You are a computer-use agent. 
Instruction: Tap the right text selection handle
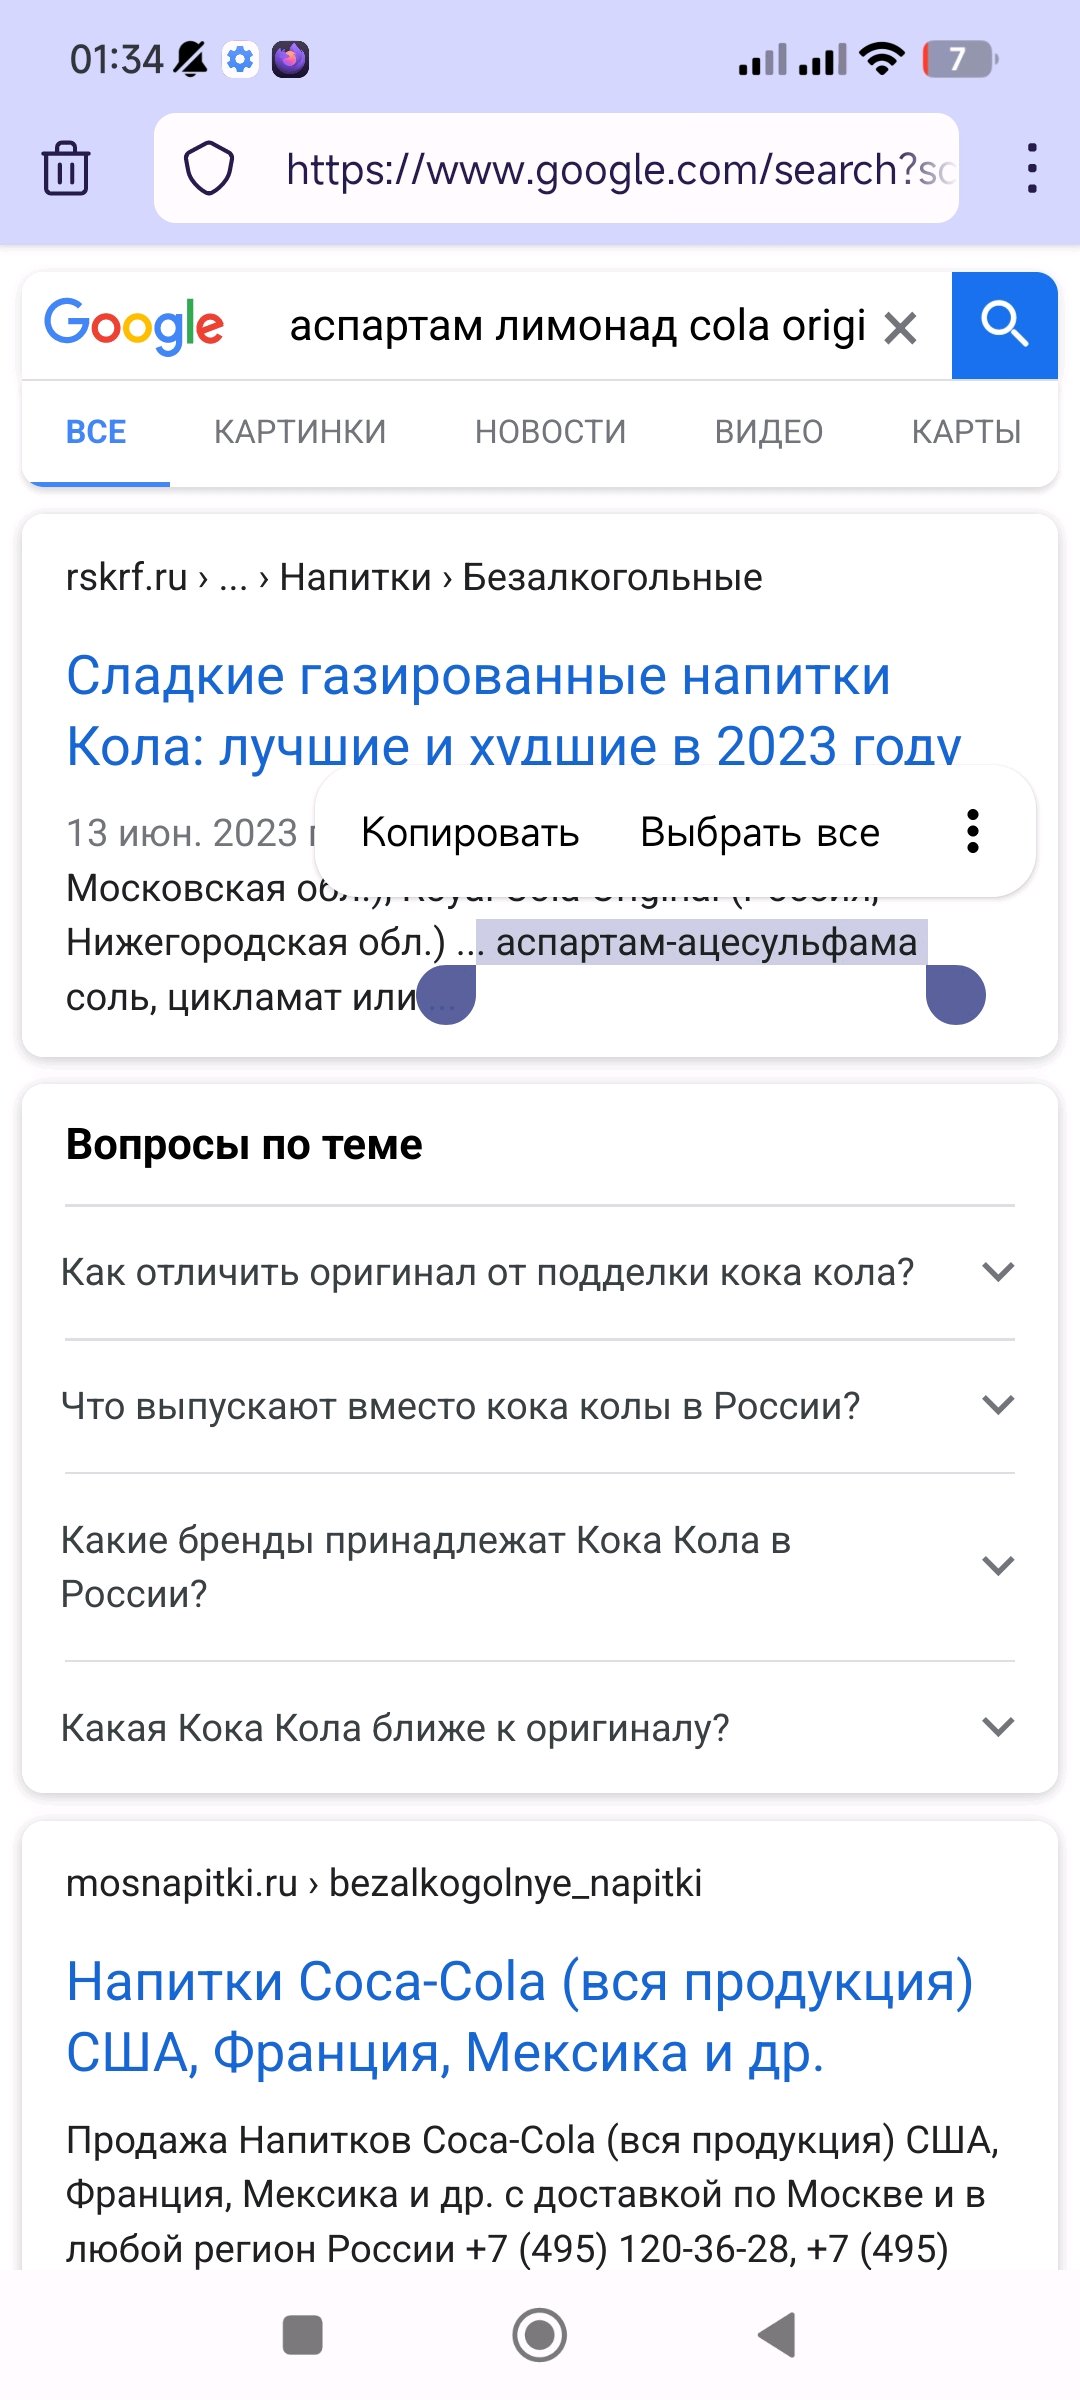tap(956, 994)
